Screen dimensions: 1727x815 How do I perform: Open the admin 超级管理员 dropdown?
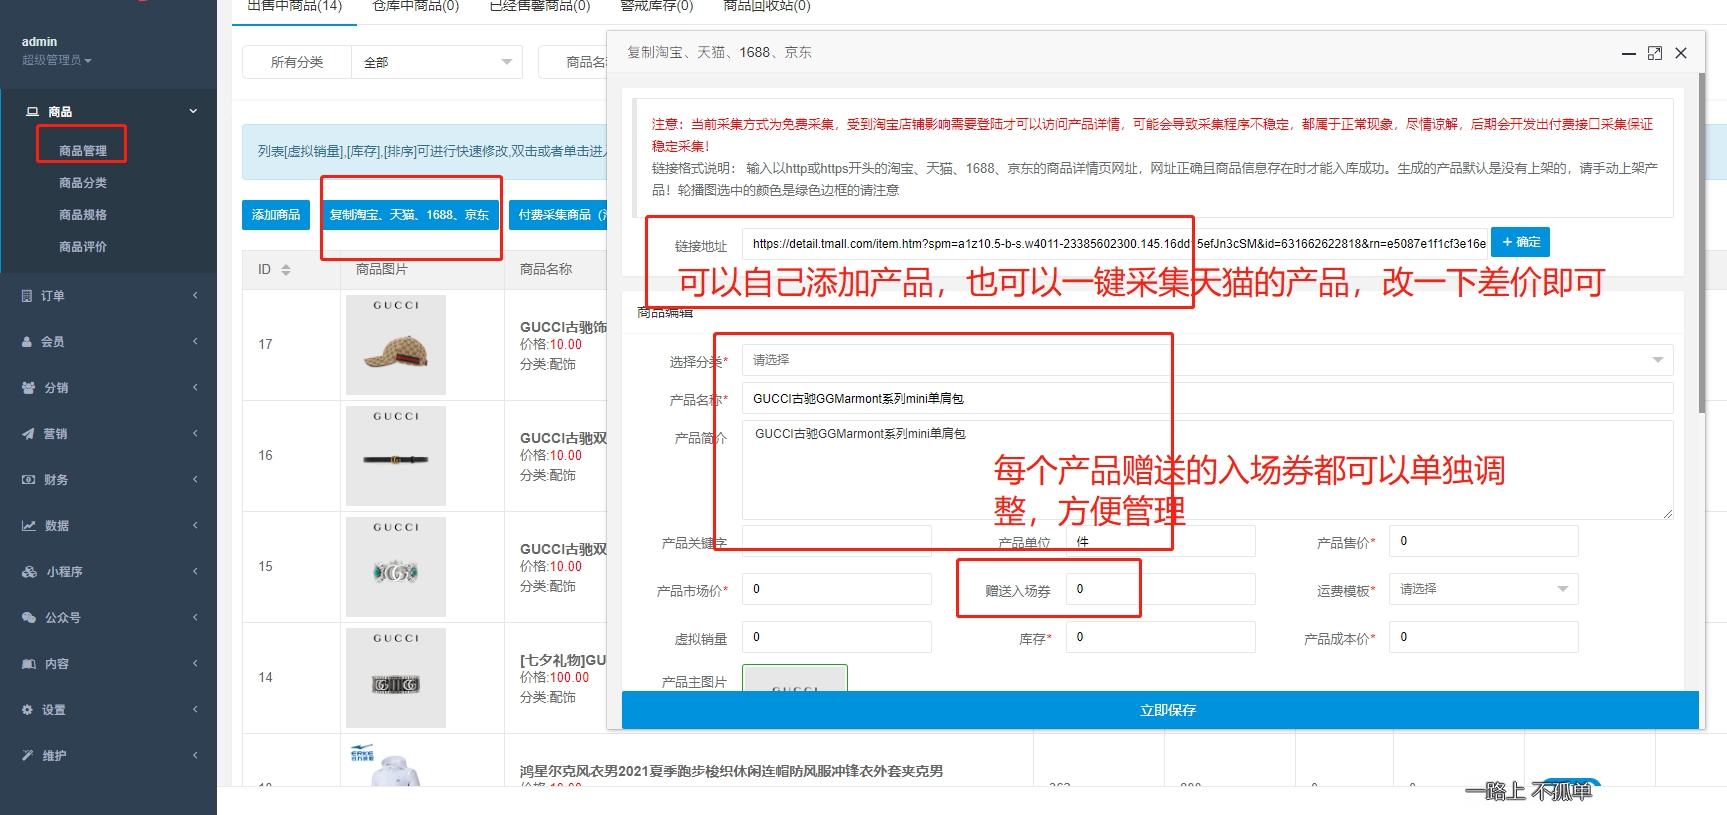tap(57, 60)
